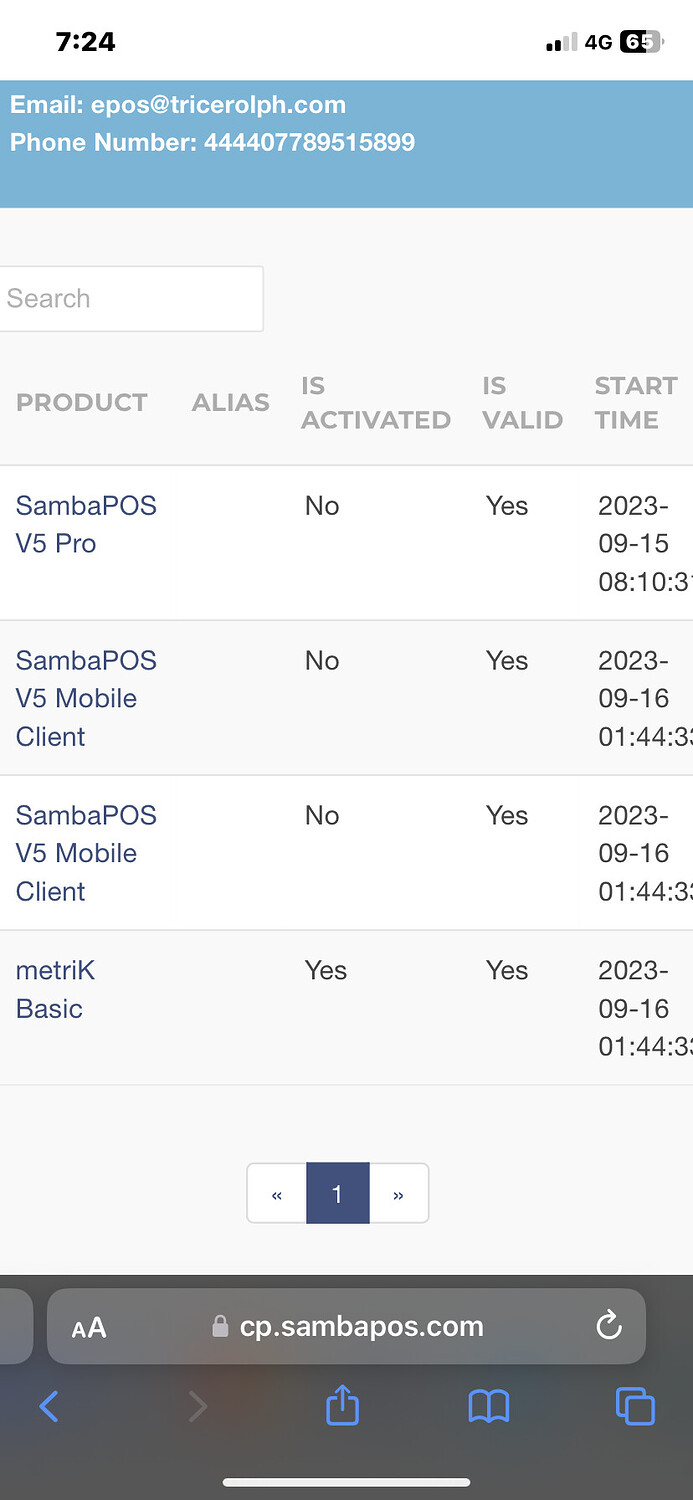The width and height of the screenshot is (693, 1500).
Task: Sort by IS VALID column header
Action: [x=523, y=403]
